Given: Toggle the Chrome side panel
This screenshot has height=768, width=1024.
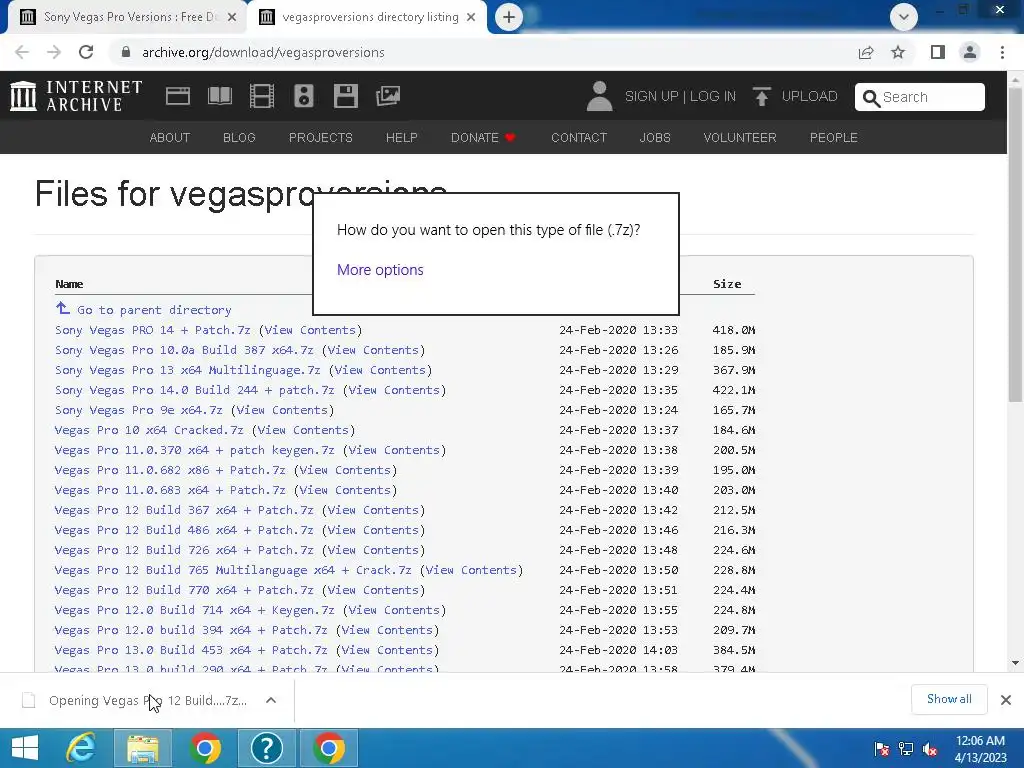Looking at the screenshot, I should point(938,52).
